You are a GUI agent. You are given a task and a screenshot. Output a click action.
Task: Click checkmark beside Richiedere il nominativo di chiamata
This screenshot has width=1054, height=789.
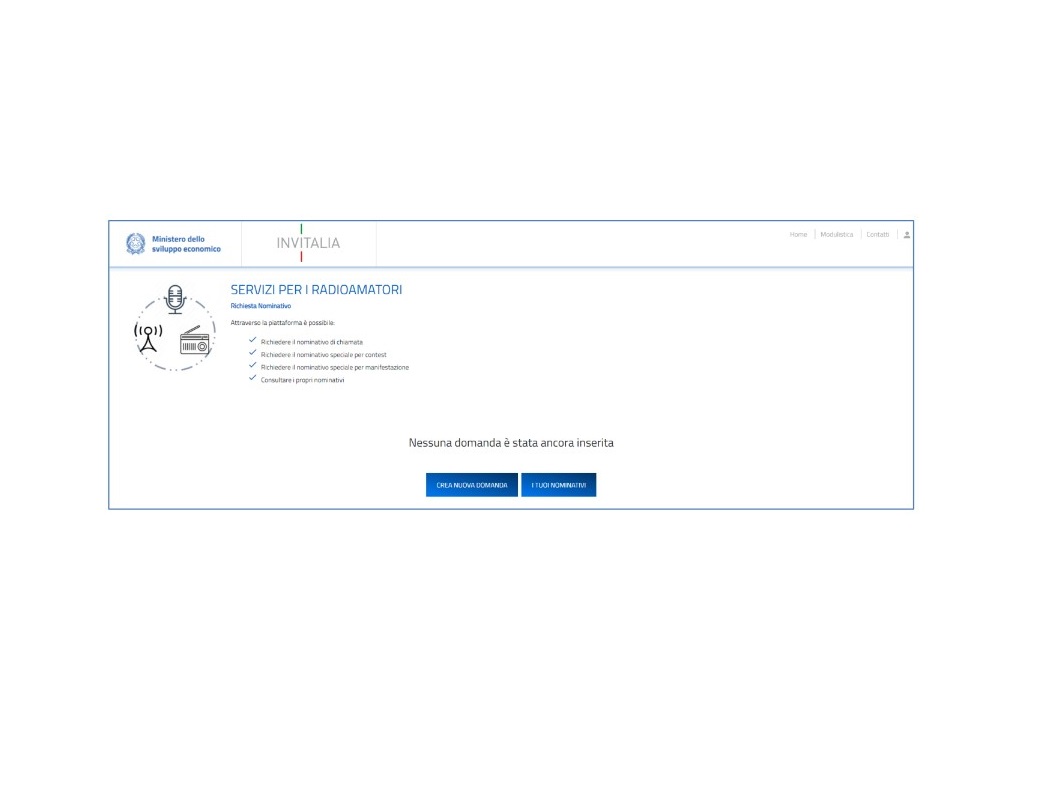pyautogui.click(x=253, y=341)
